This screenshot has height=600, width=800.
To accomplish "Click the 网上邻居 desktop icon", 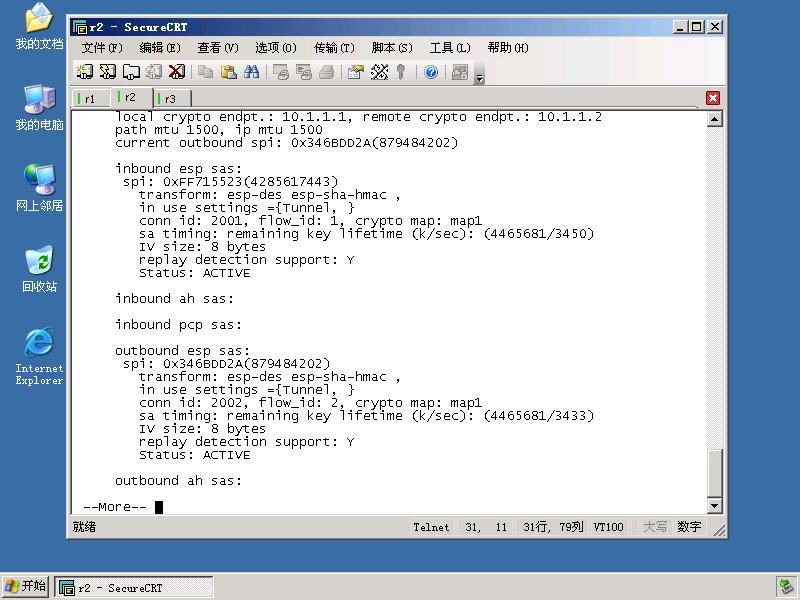I will pyautogui.click(x=39, y=188).
